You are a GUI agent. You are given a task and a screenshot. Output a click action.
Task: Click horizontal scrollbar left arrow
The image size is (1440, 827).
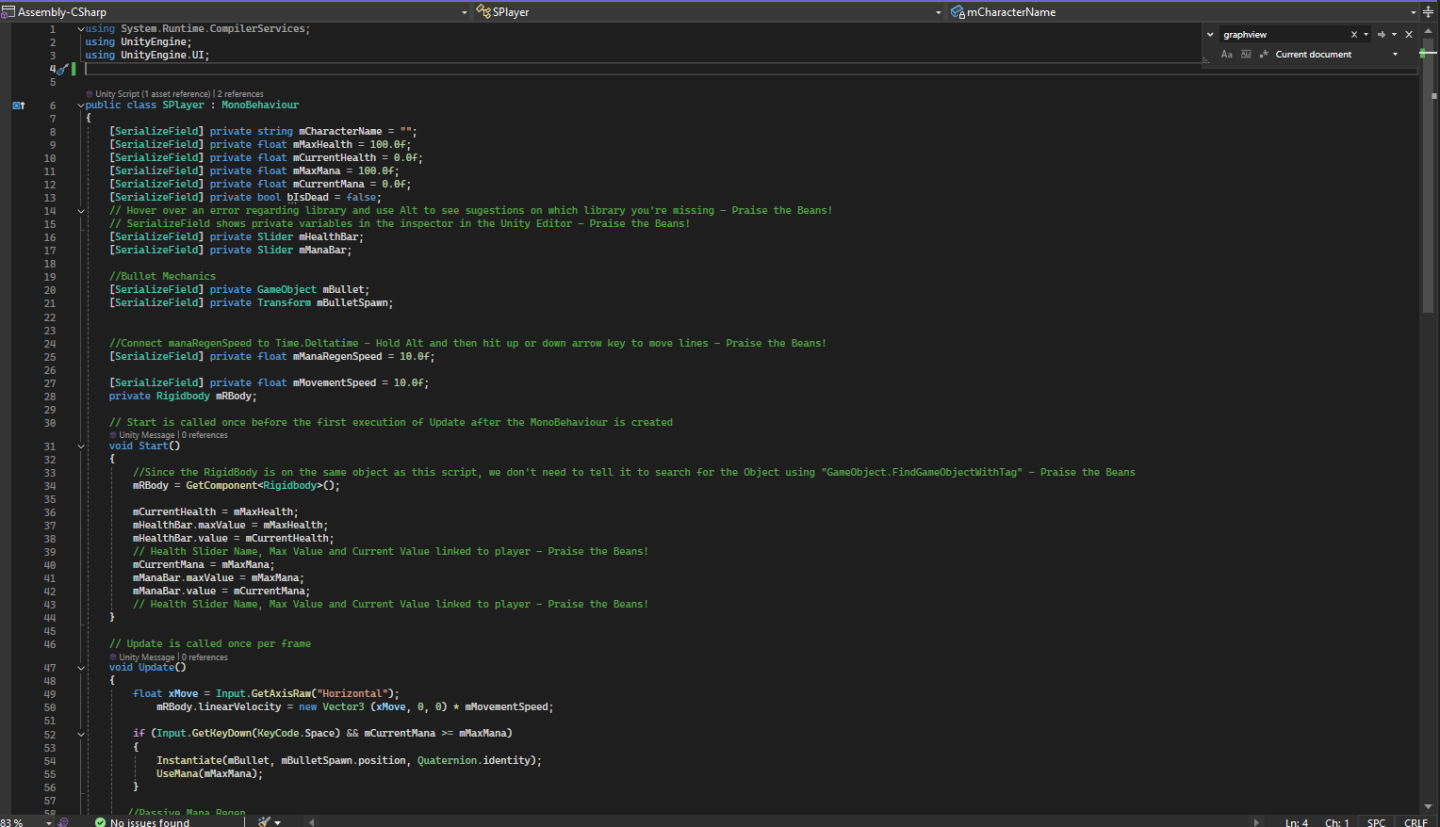point(312,822)
